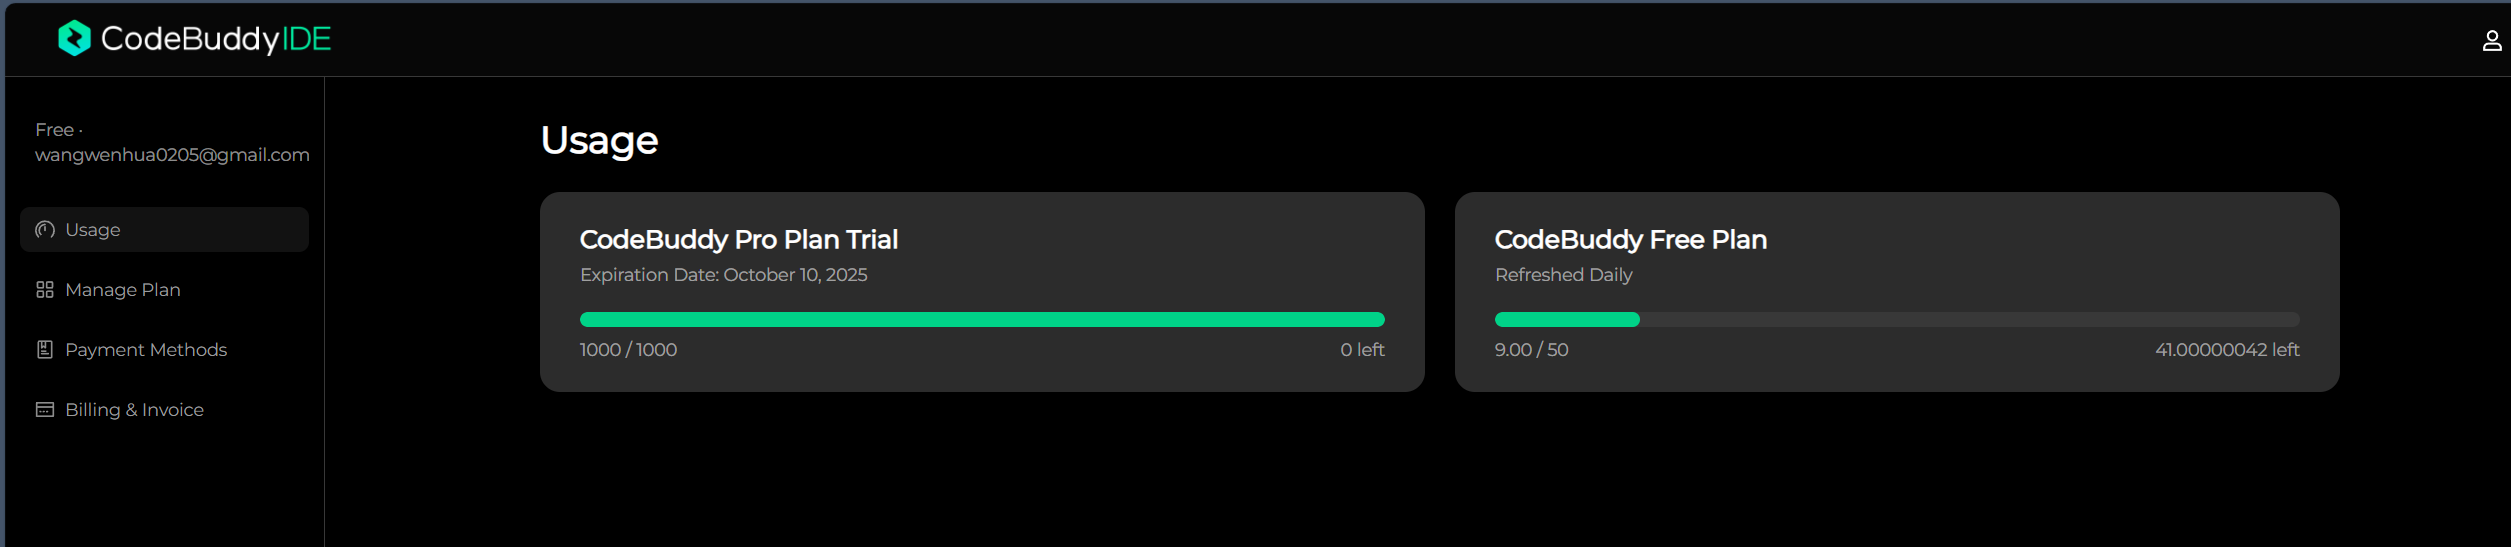Click the Payment Methods receipt icon
The width and height of the screenshot is (2511, 547).
point(45,349)
